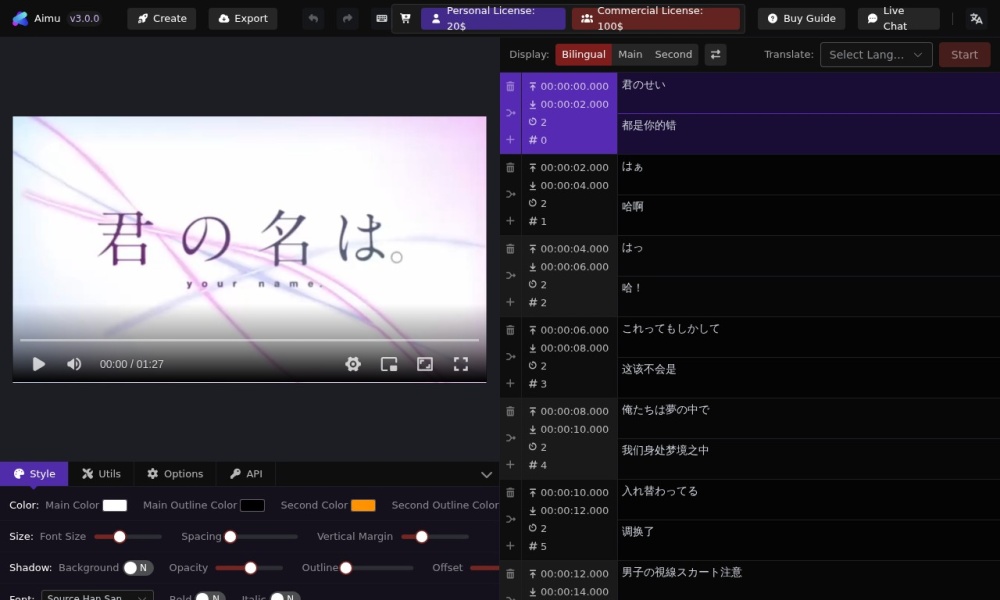Open the Font family dropdown

click(x=97, y=596)
